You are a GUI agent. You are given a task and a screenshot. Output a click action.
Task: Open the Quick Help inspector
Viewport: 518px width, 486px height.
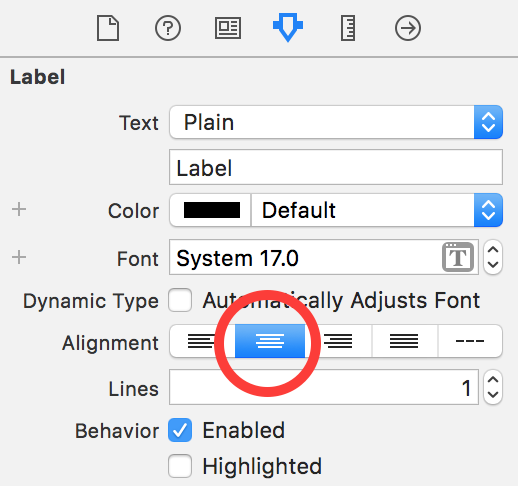[168, 28]
